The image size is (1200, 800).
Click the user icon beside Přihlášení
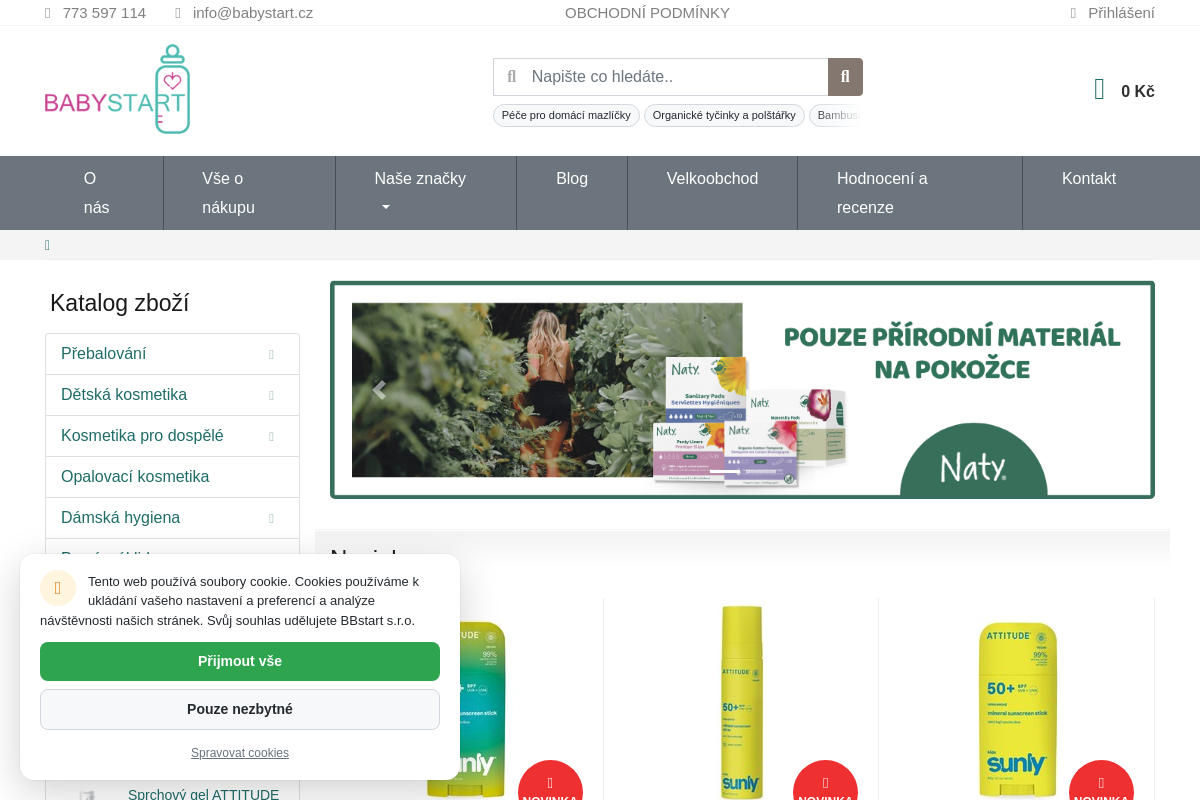[1074, 13]
